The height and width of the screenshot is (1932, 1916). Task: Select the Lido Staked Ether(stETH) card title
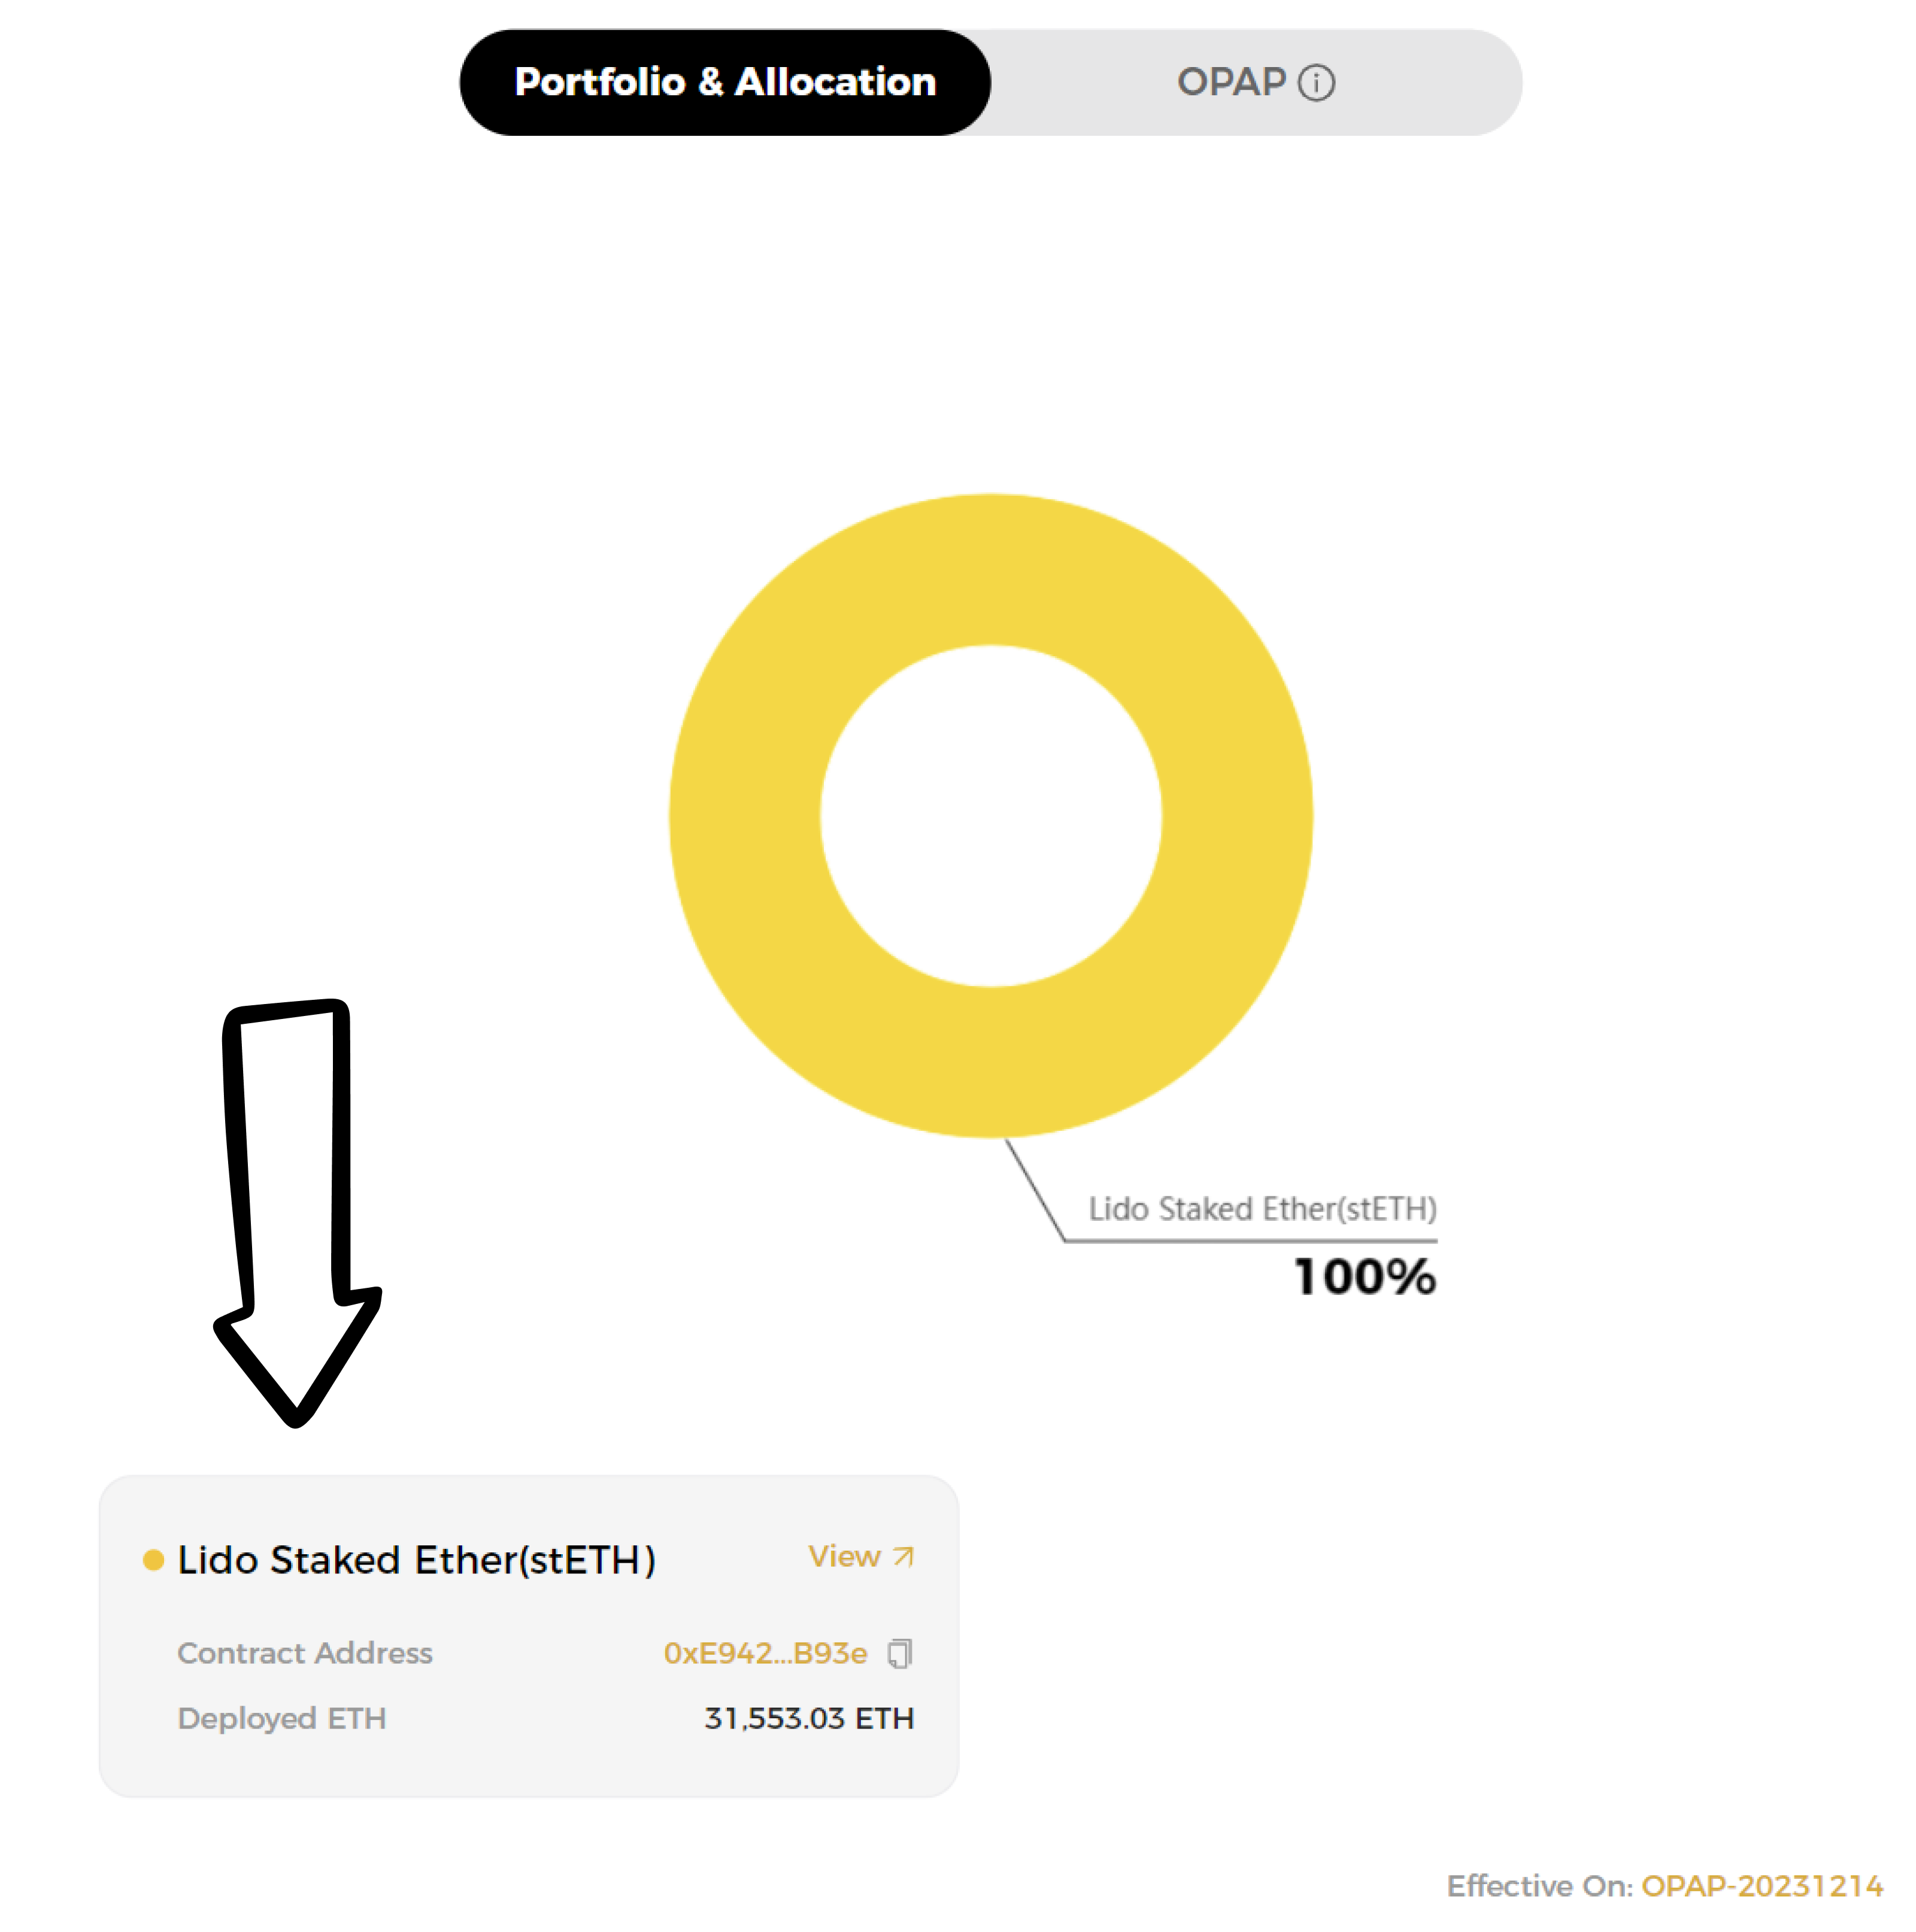pyautogui.click(x=416, y=1560)
